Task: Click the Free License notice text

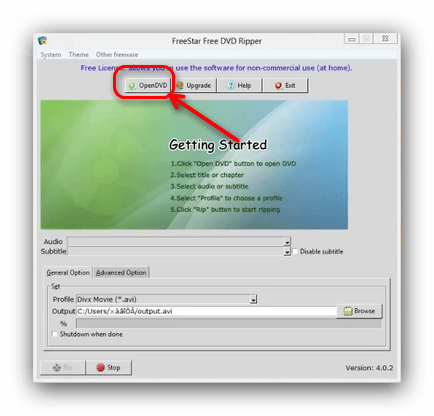Action: (216, 68)
